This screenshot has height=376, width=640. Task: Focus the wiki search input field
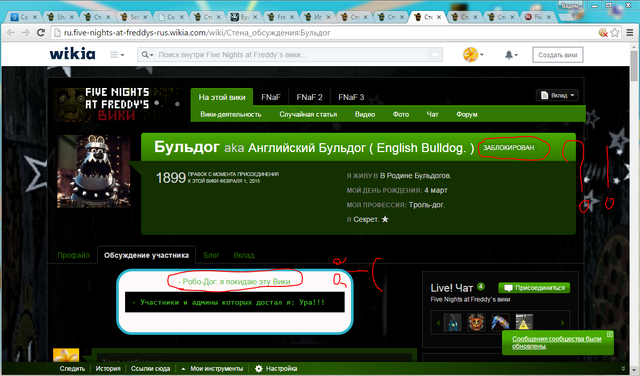pos(292,55)
